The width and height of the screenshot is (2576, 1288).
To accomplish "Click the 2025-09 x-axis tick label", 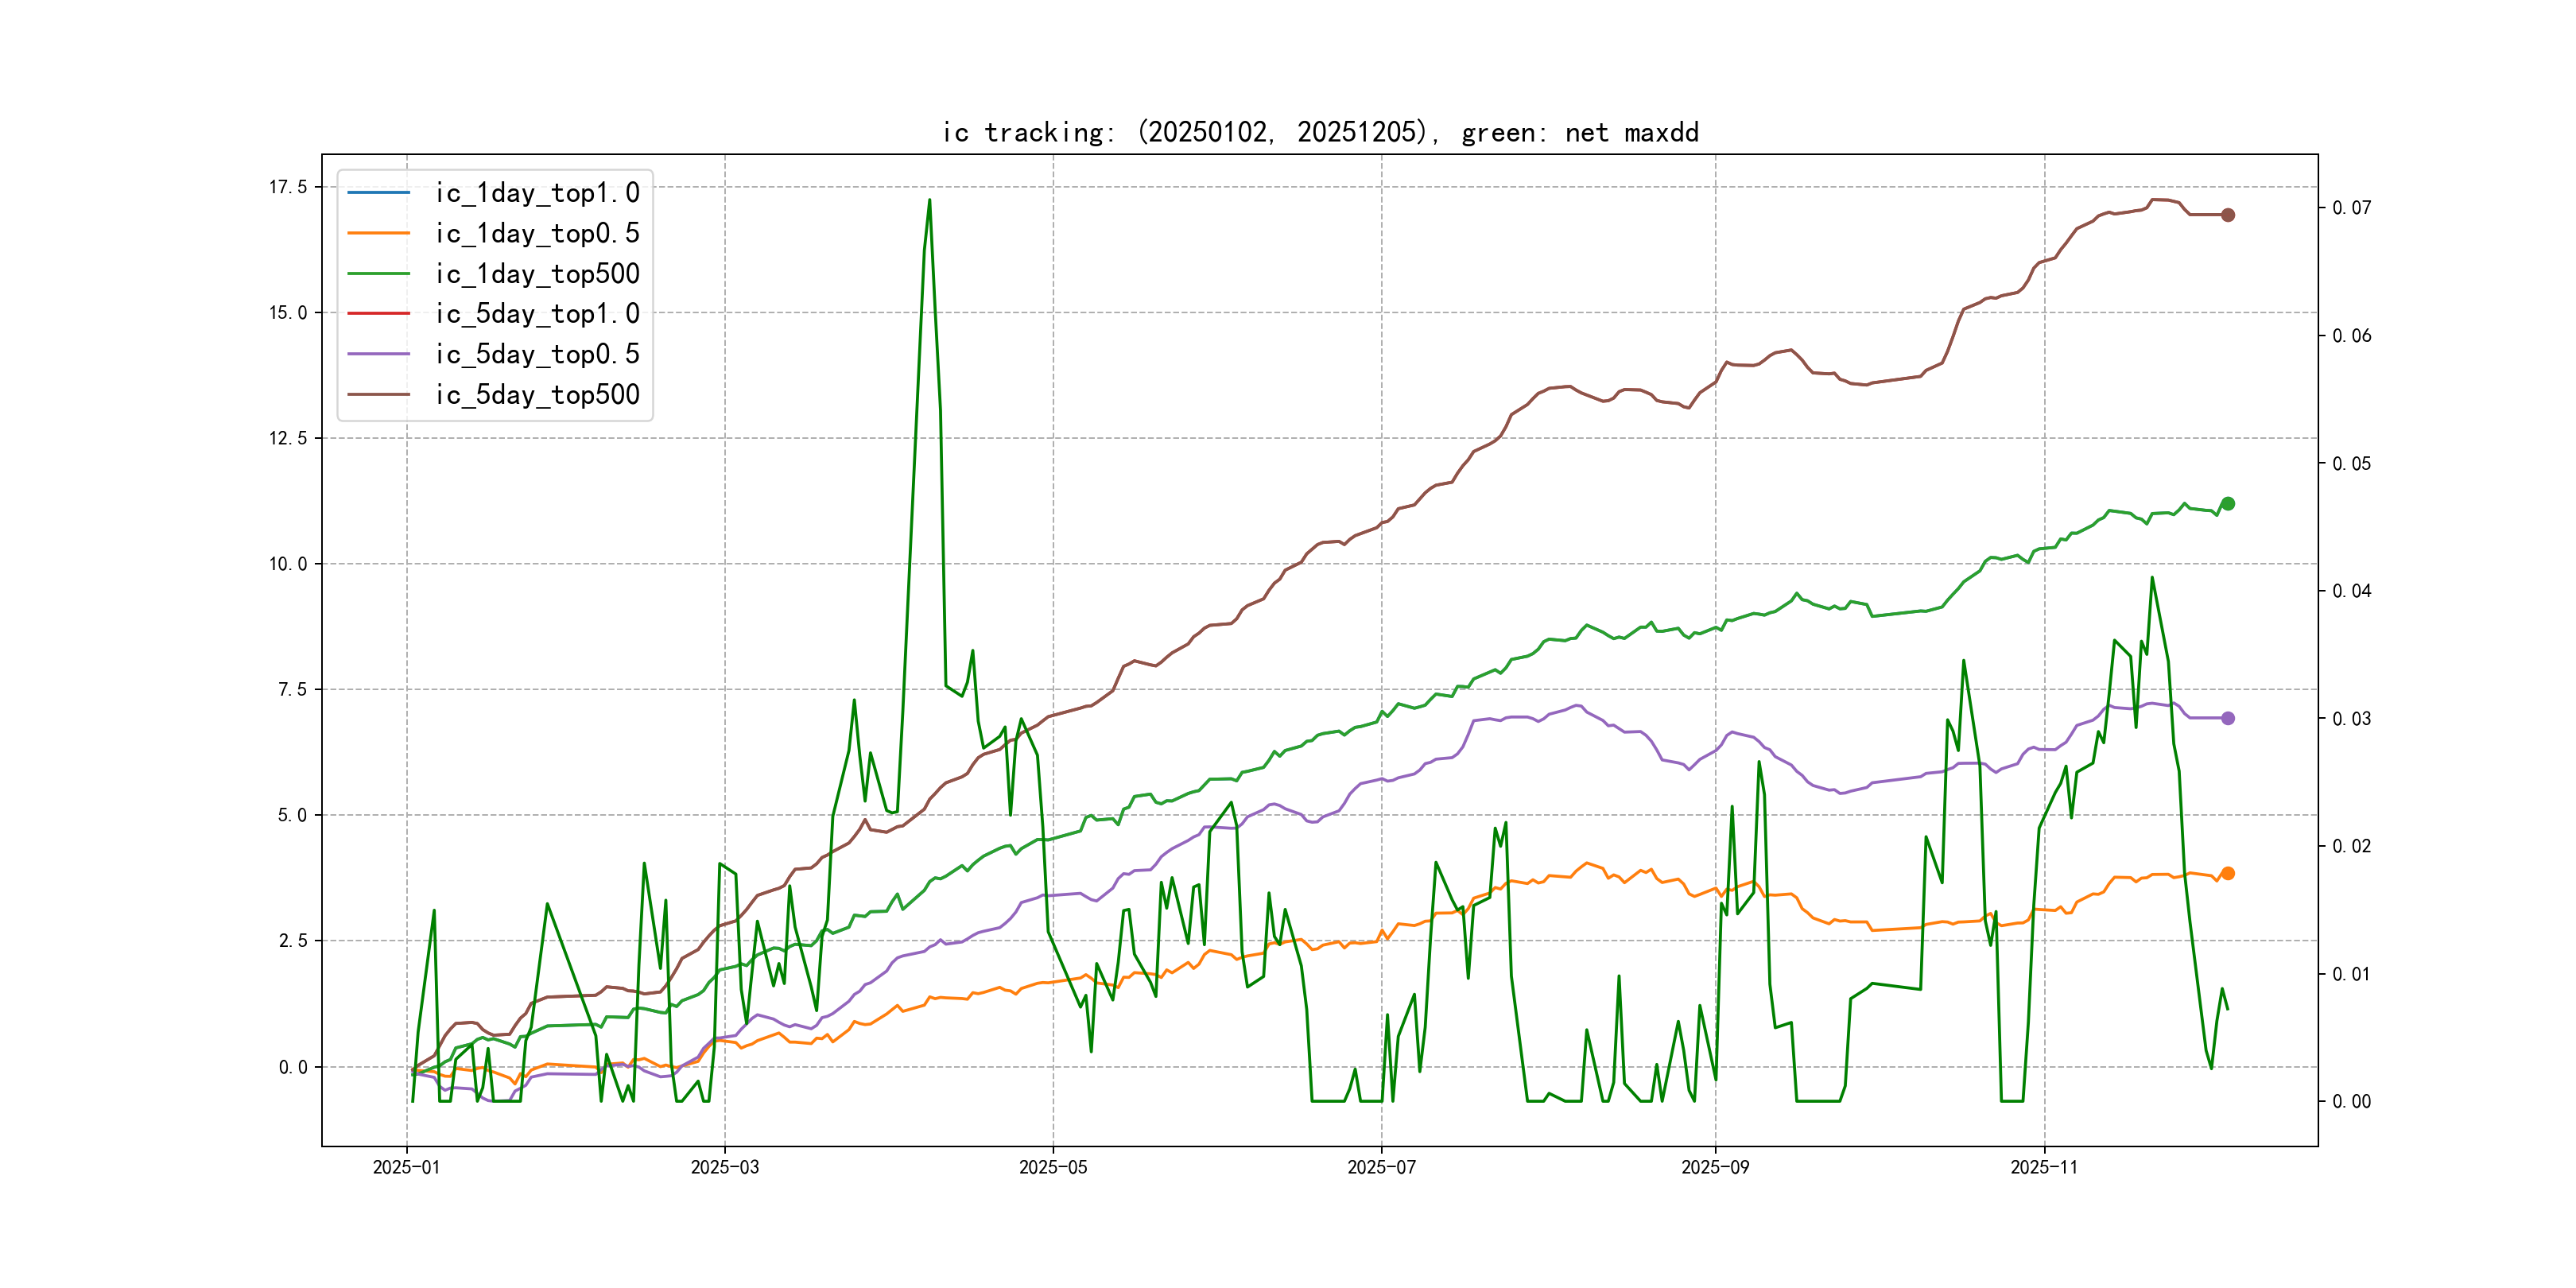I will [1714, 1167].
